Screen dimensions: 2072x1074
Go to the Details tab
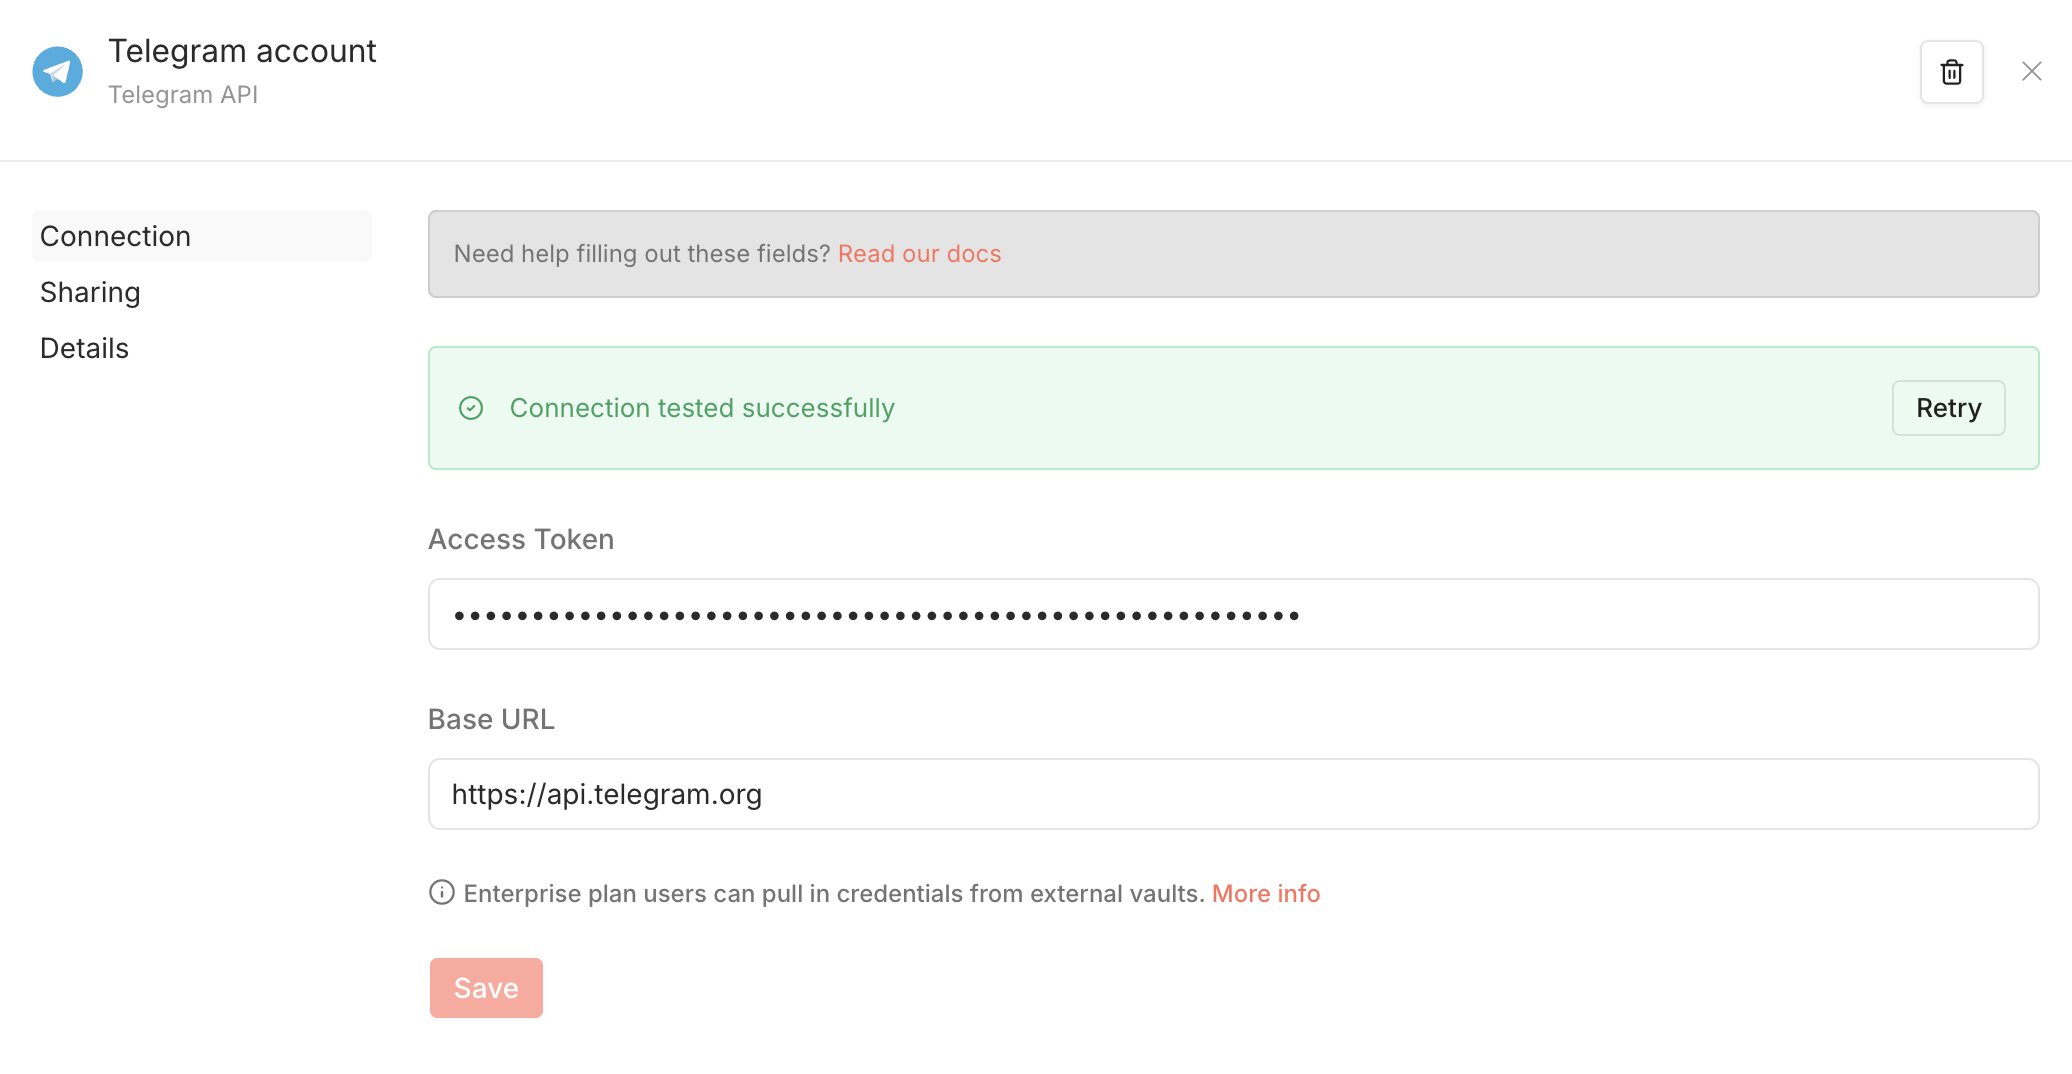tap(84, 348)
